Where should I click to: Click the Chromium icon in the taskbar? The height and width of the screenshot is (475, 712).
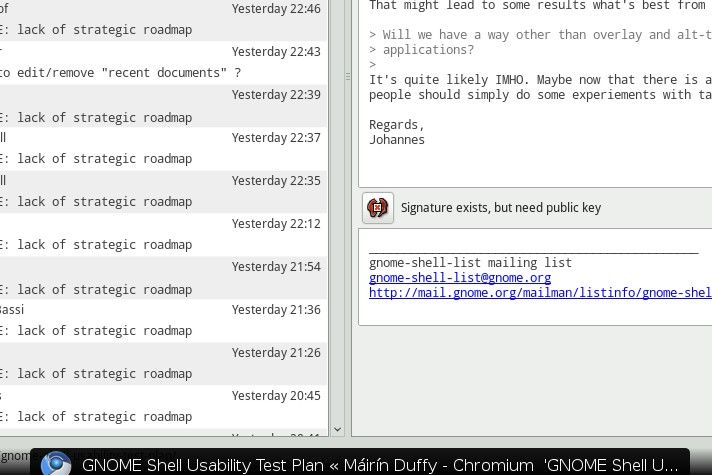[x=56, y=464]
